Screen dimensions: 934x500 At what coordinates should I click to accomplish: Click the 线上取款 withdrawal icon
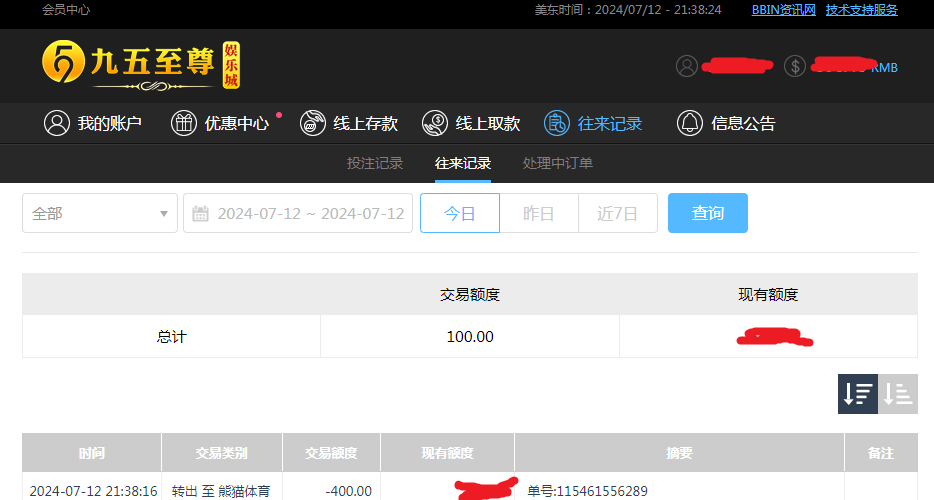434,123
